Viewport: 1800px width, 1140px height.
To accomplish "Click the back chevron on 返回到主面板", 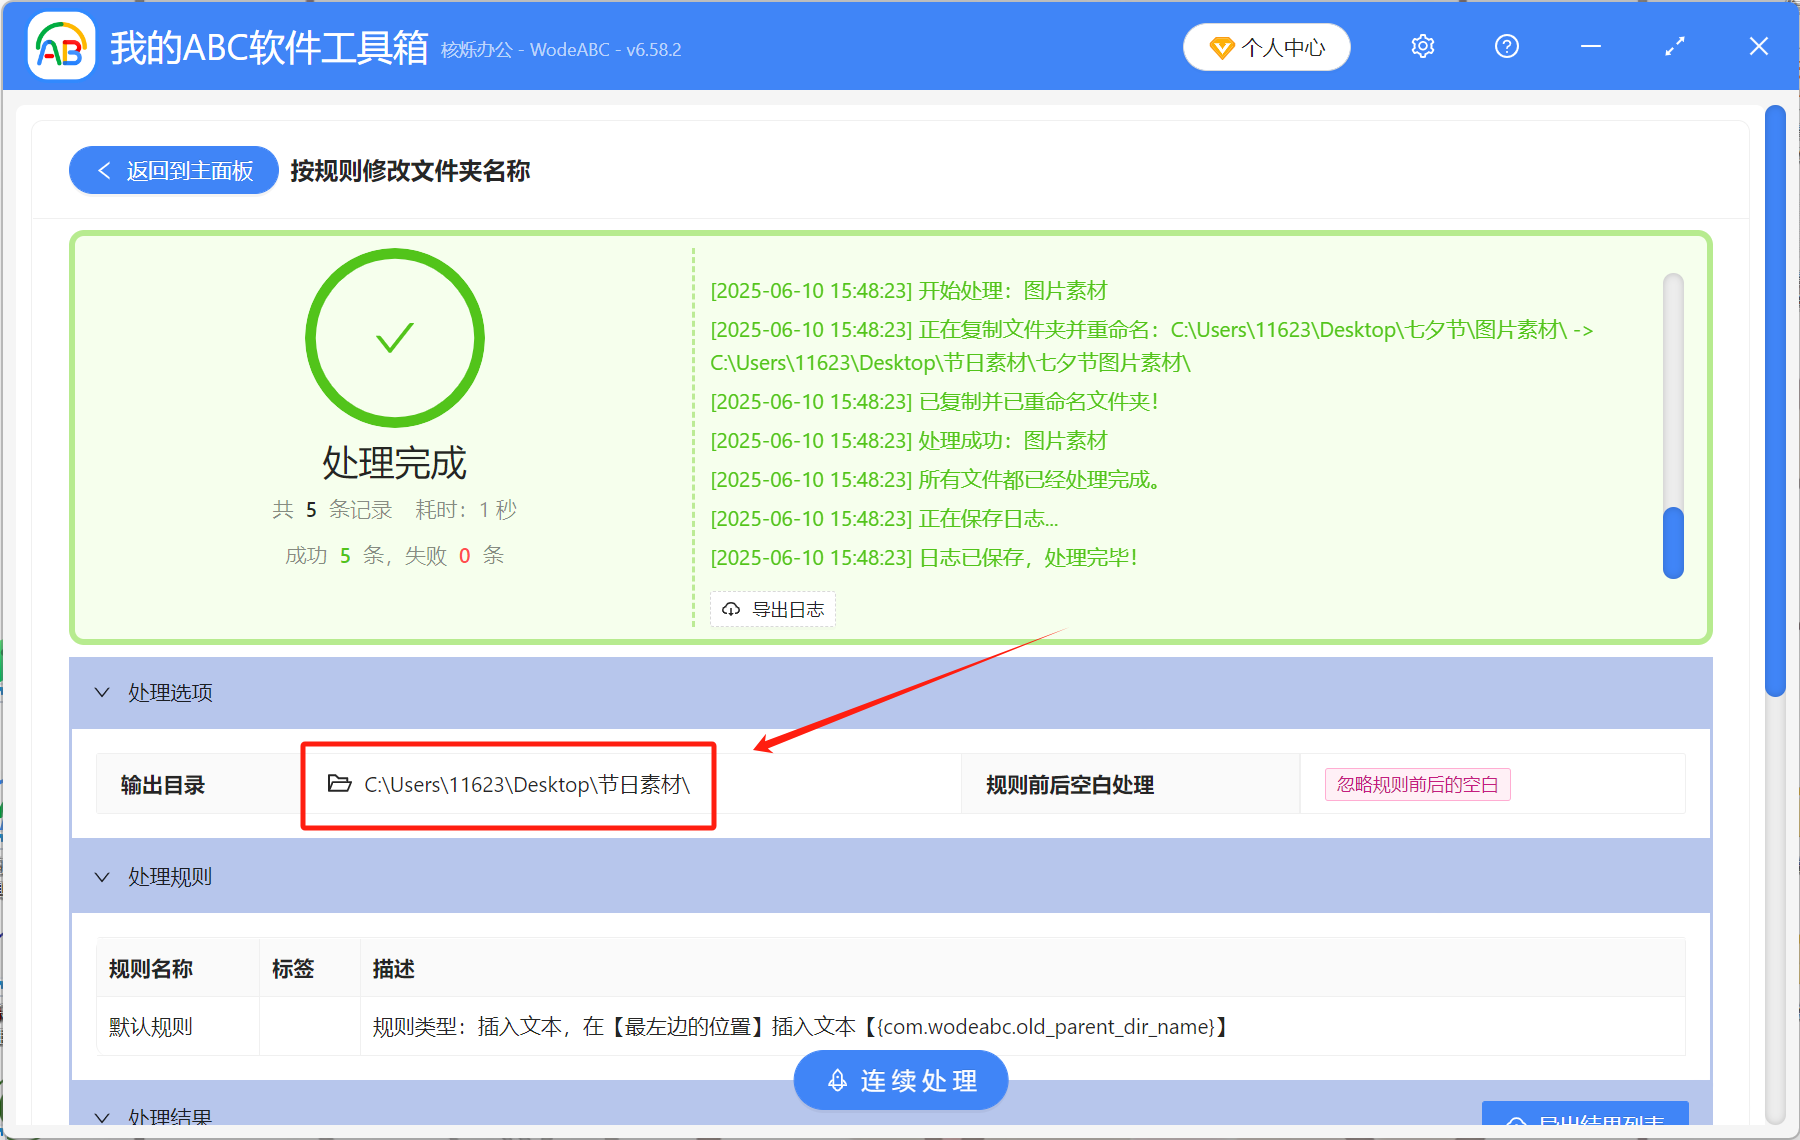I will point(104,170).
